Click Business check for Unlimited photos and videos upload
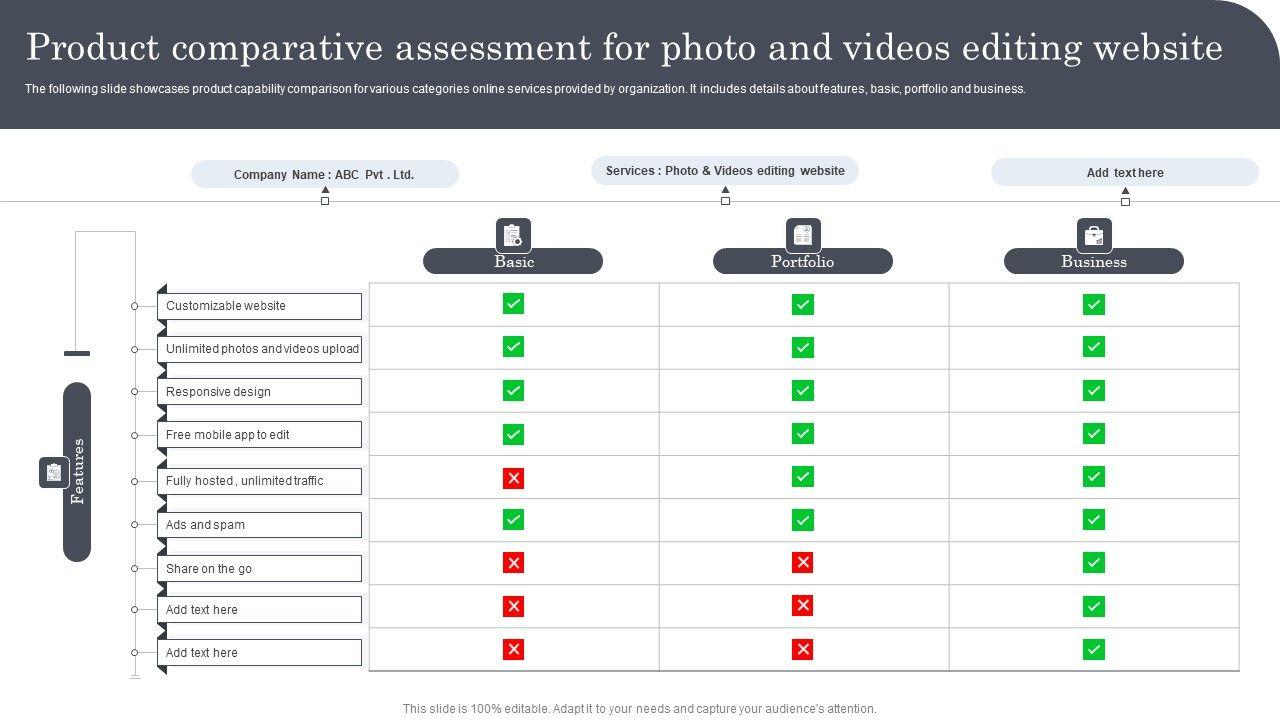This screenshot has height=720, width=1280. 1094,347
